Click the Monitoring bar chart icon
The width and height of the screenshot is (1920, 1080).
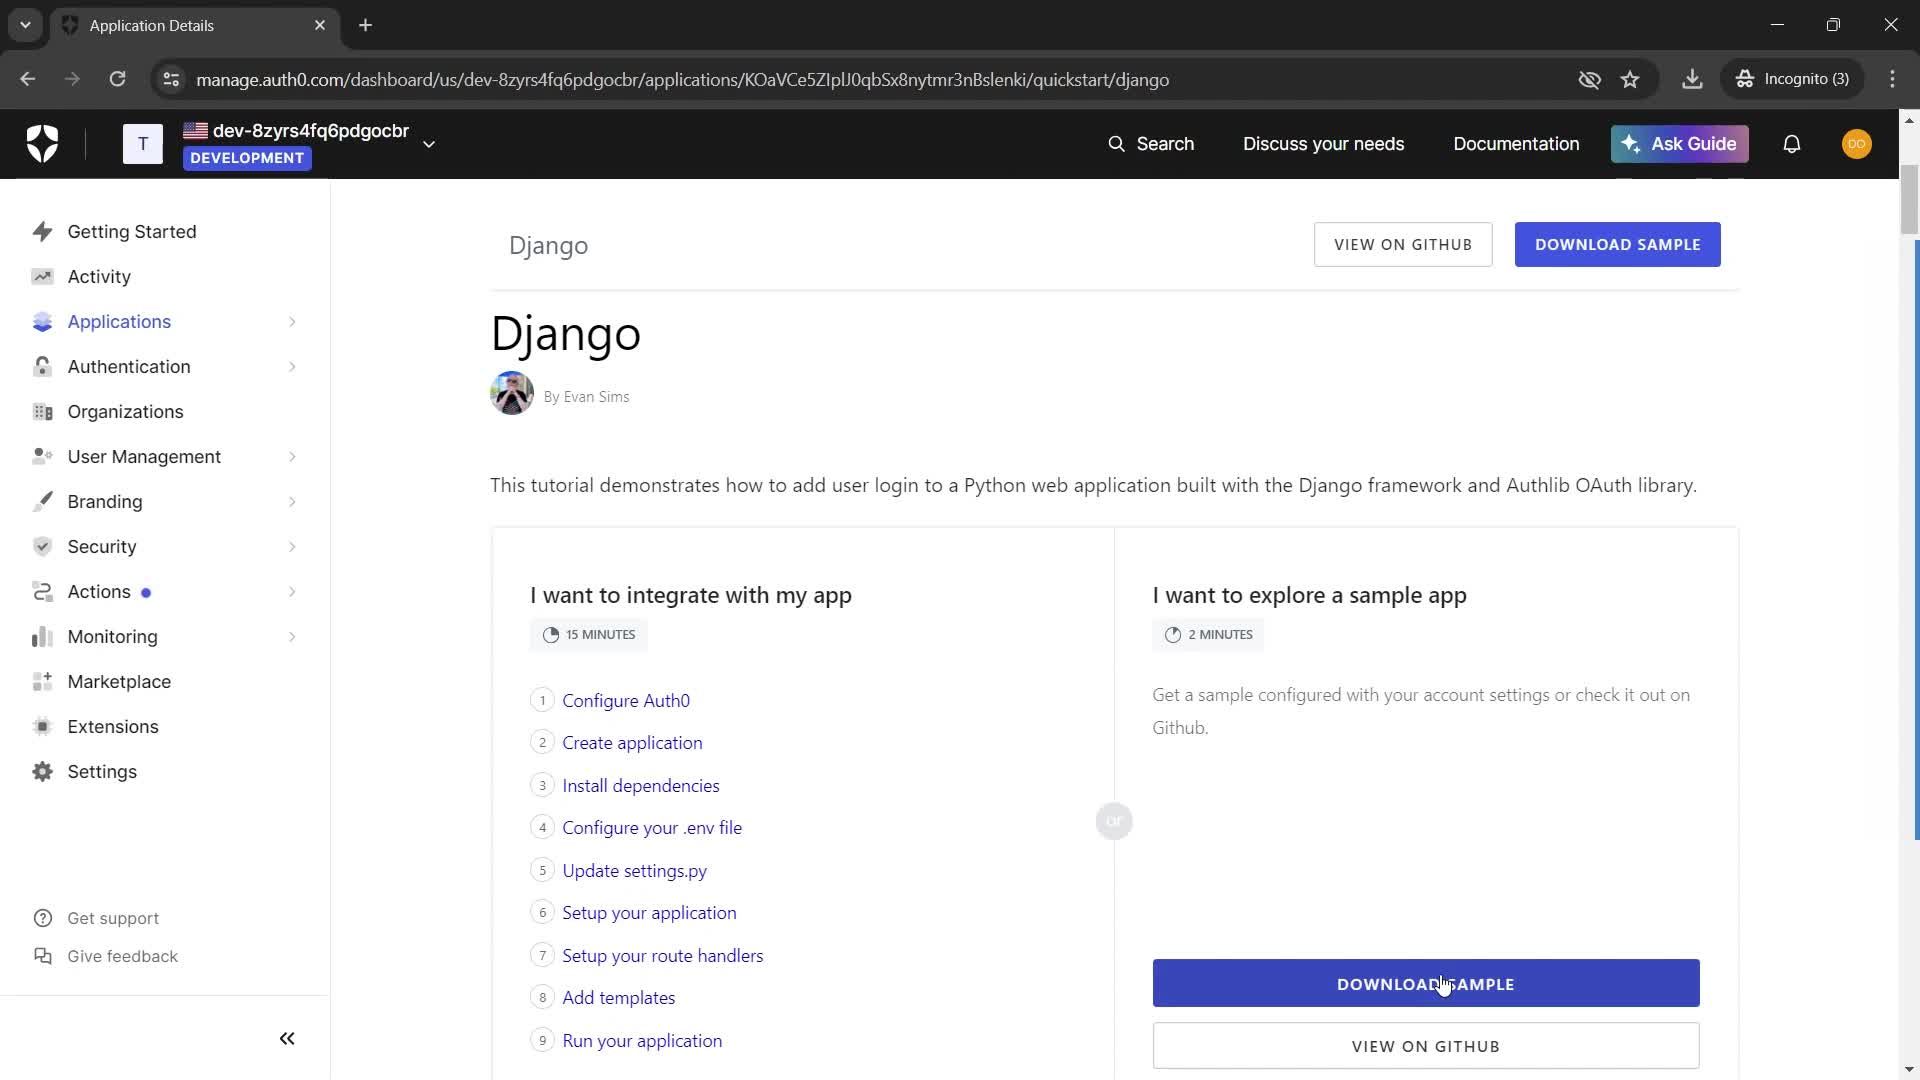tap(42, 637)
